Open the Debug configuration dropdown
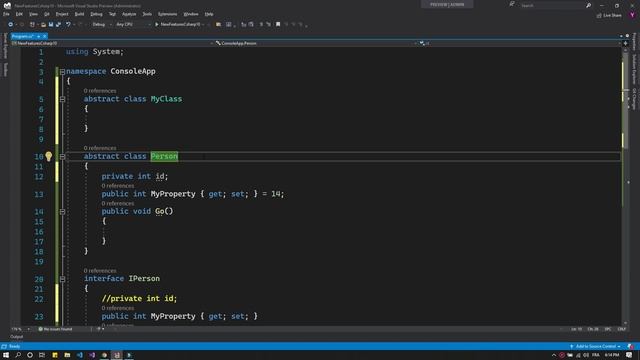This screenshot has height=360, width=640. click(101, 24)
